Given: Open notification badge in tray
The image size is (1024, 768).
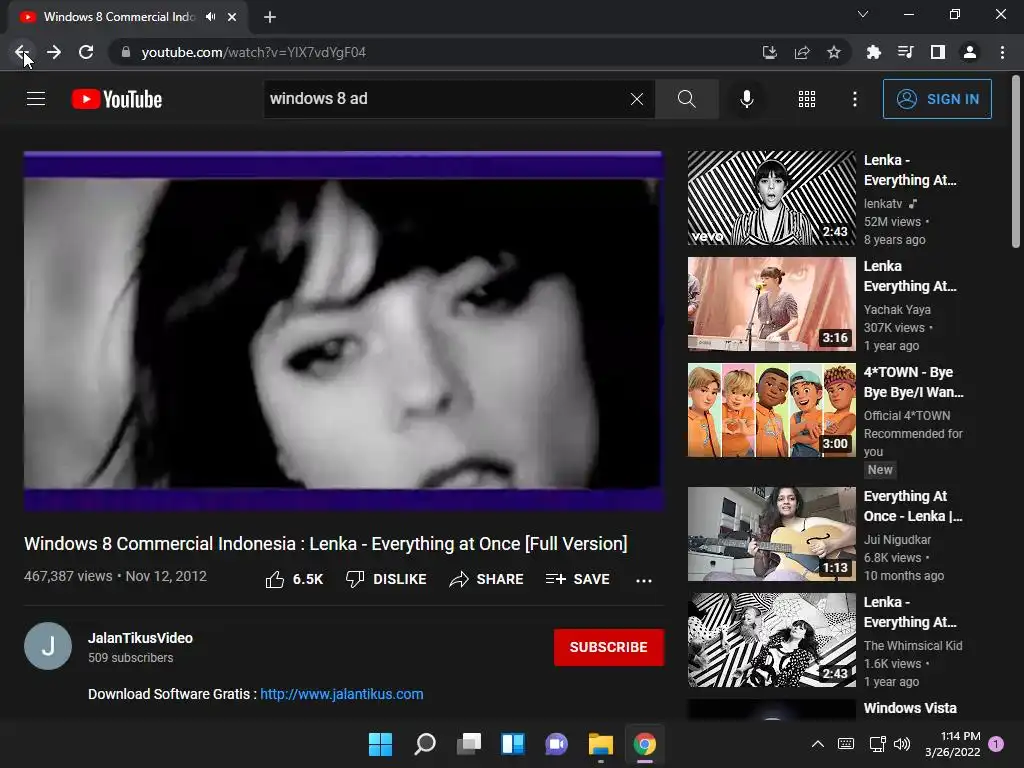Looking at the screenshot, I should [x=996, y=744].
